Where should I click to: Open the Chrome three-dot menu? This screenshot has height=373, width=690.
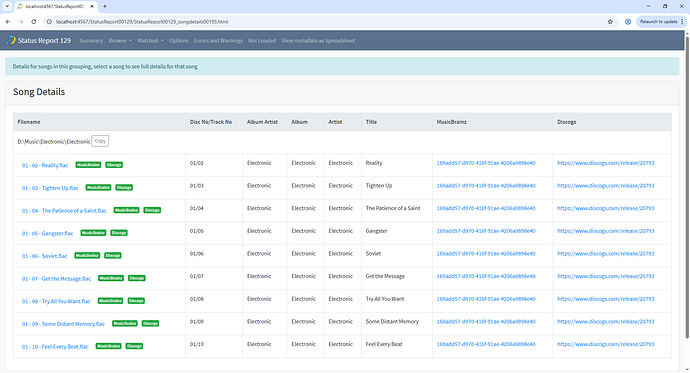682,22
